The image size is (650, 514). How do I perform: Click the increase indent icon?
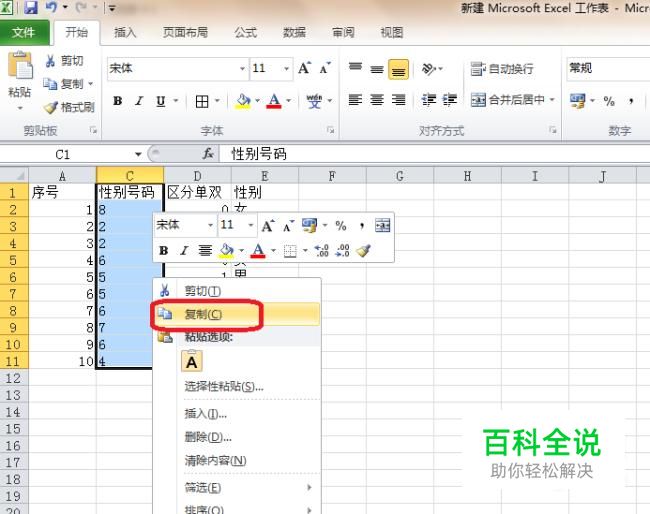[450, 100]
